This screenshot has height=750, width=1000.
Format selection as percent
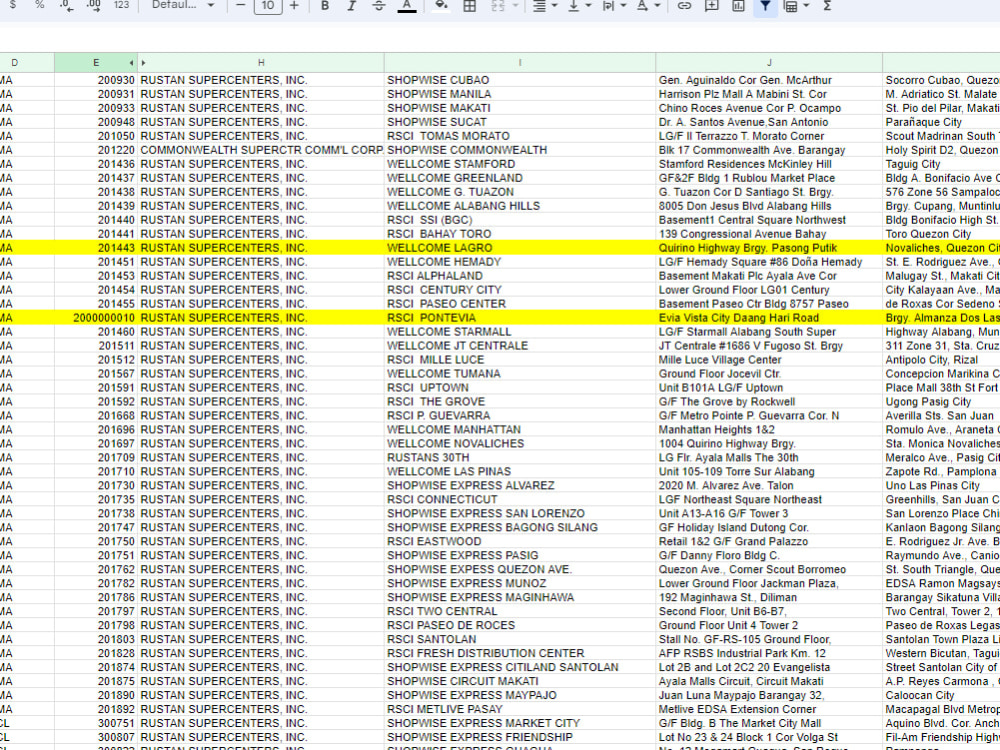tap(40, 5)
